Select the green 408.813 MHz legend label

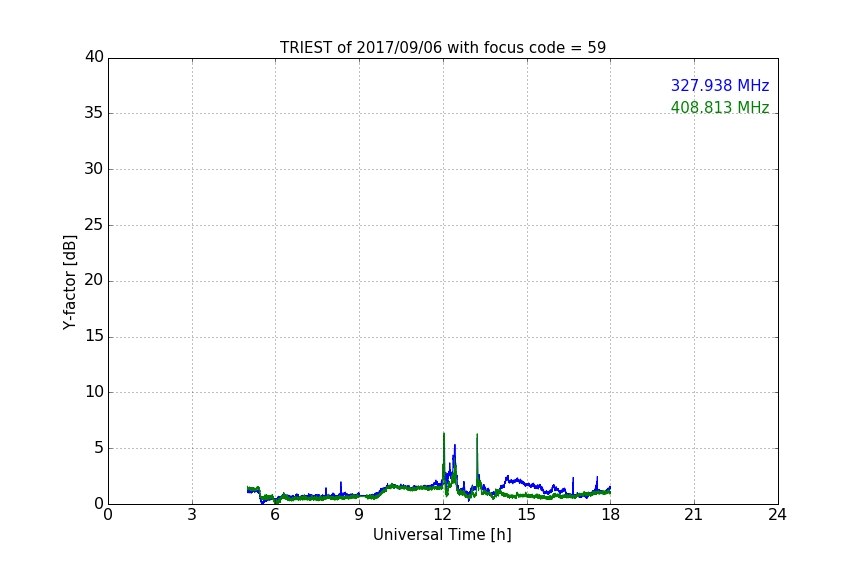coord(720,107)
